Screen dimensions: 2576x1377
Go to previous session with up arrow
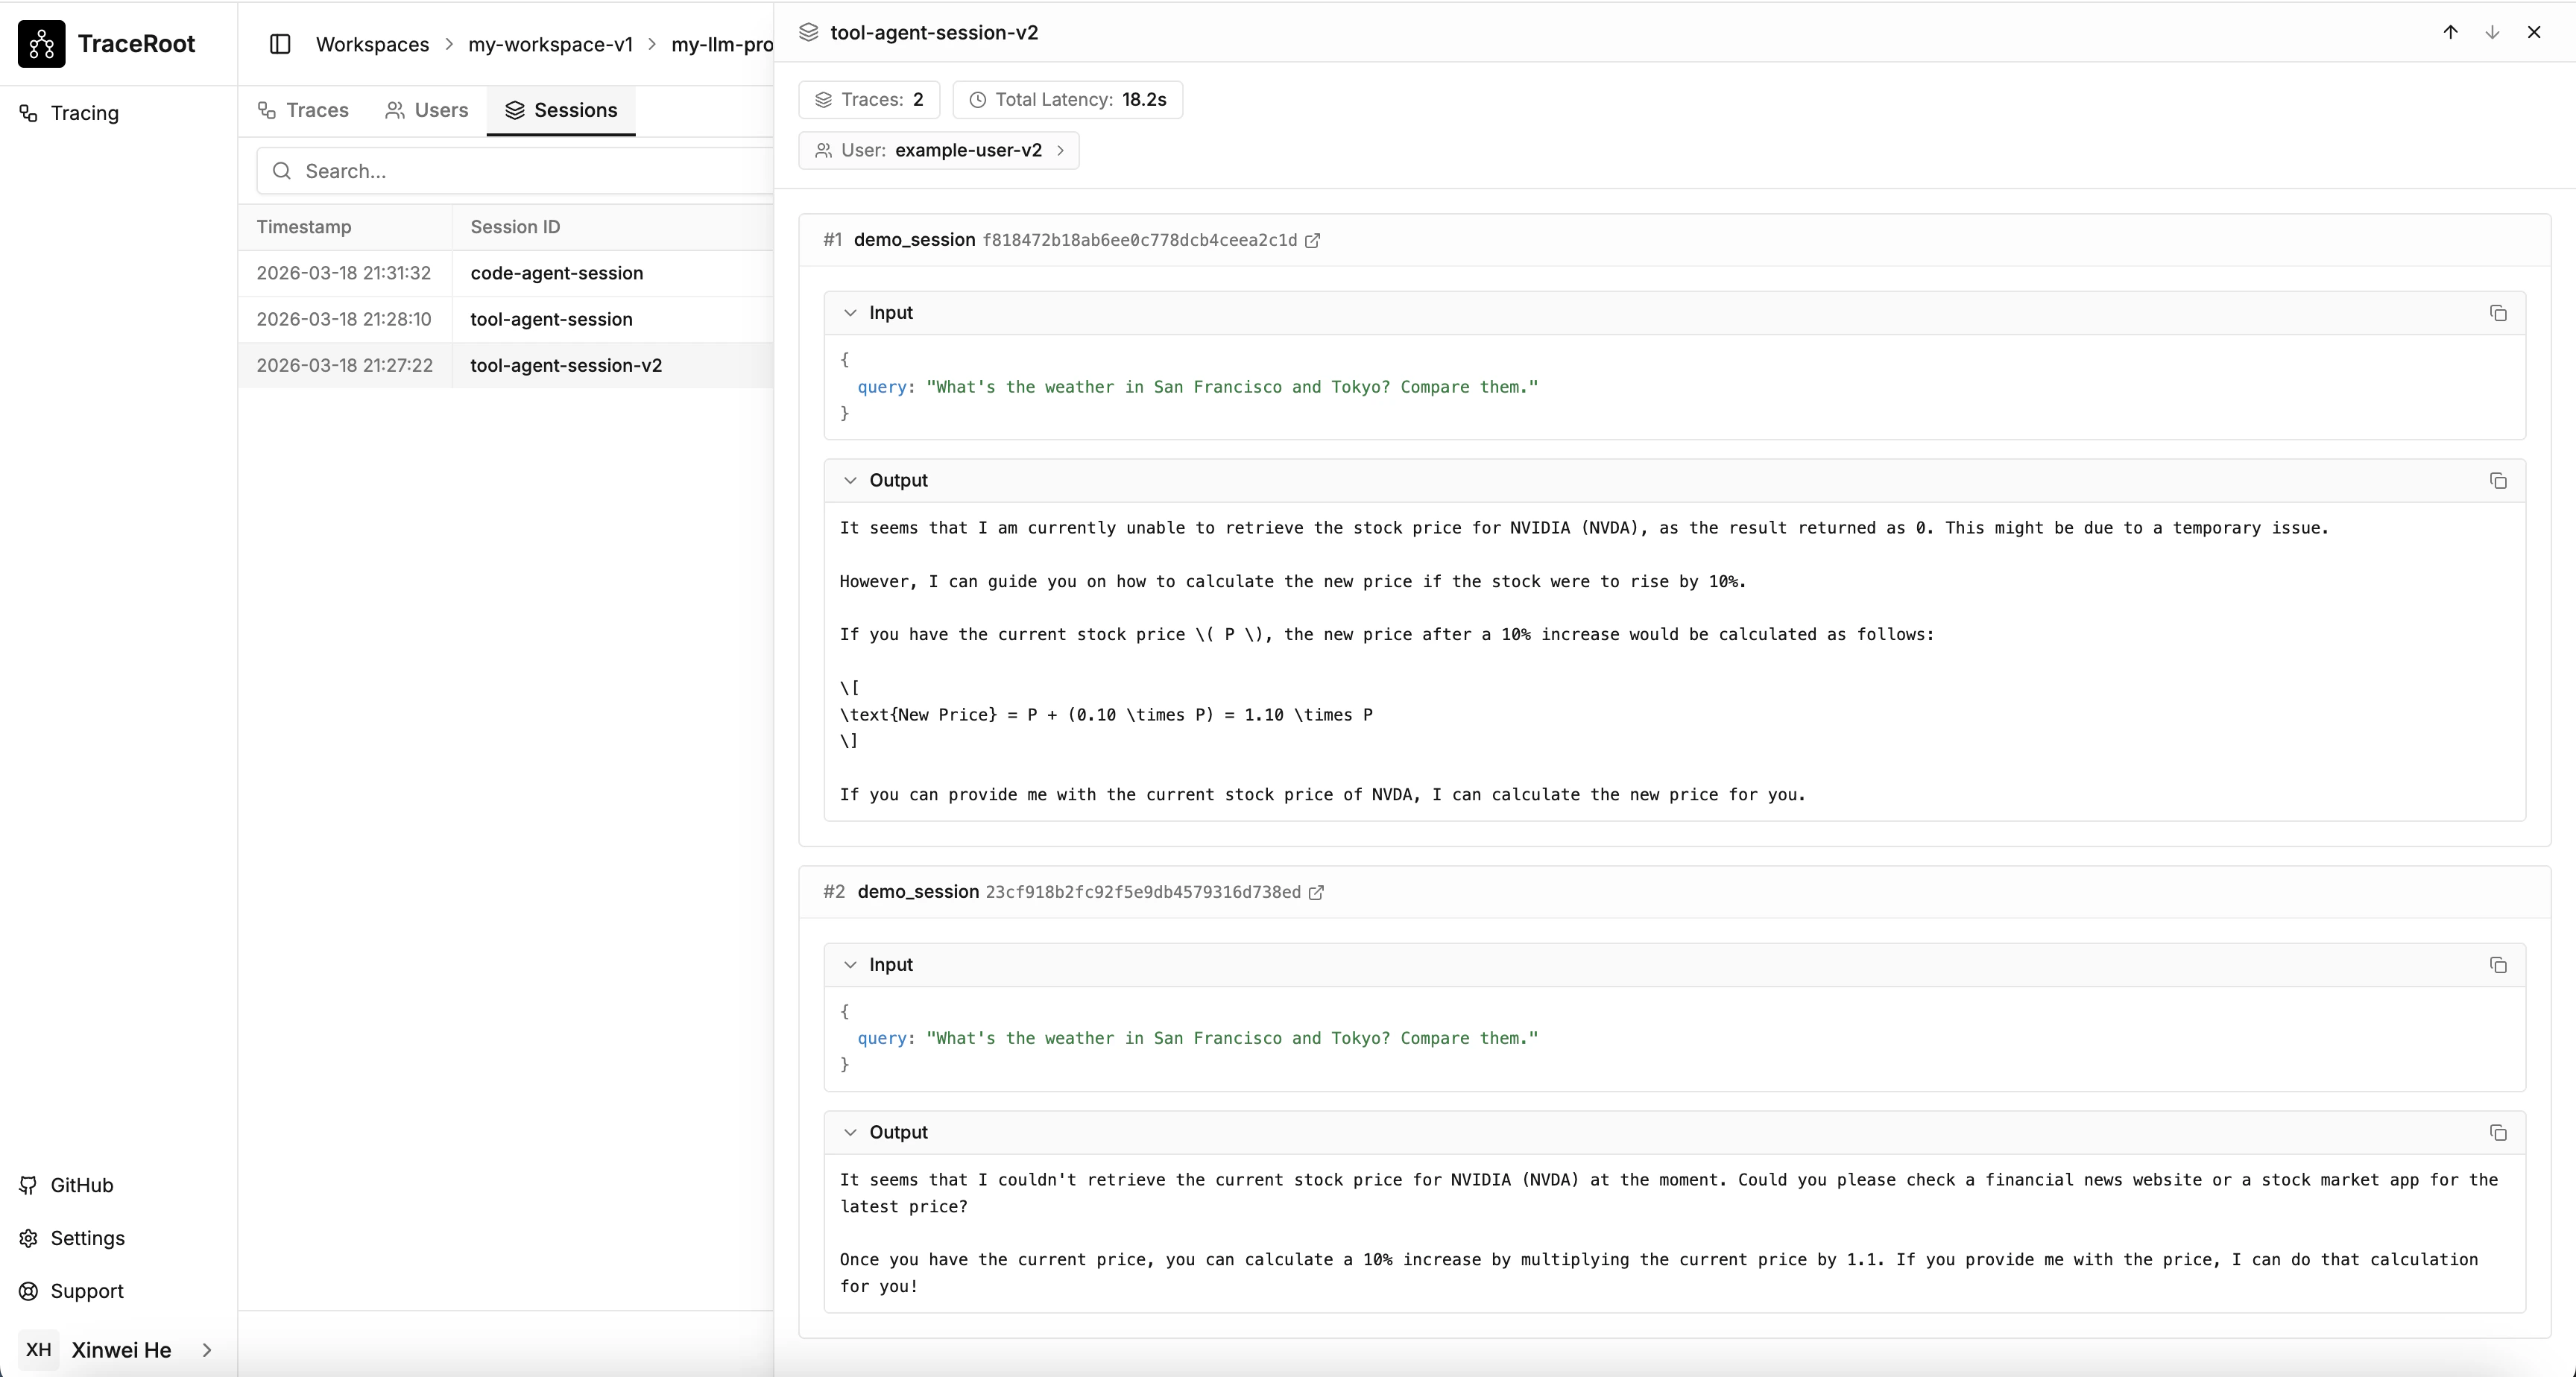coord(2450,32)
